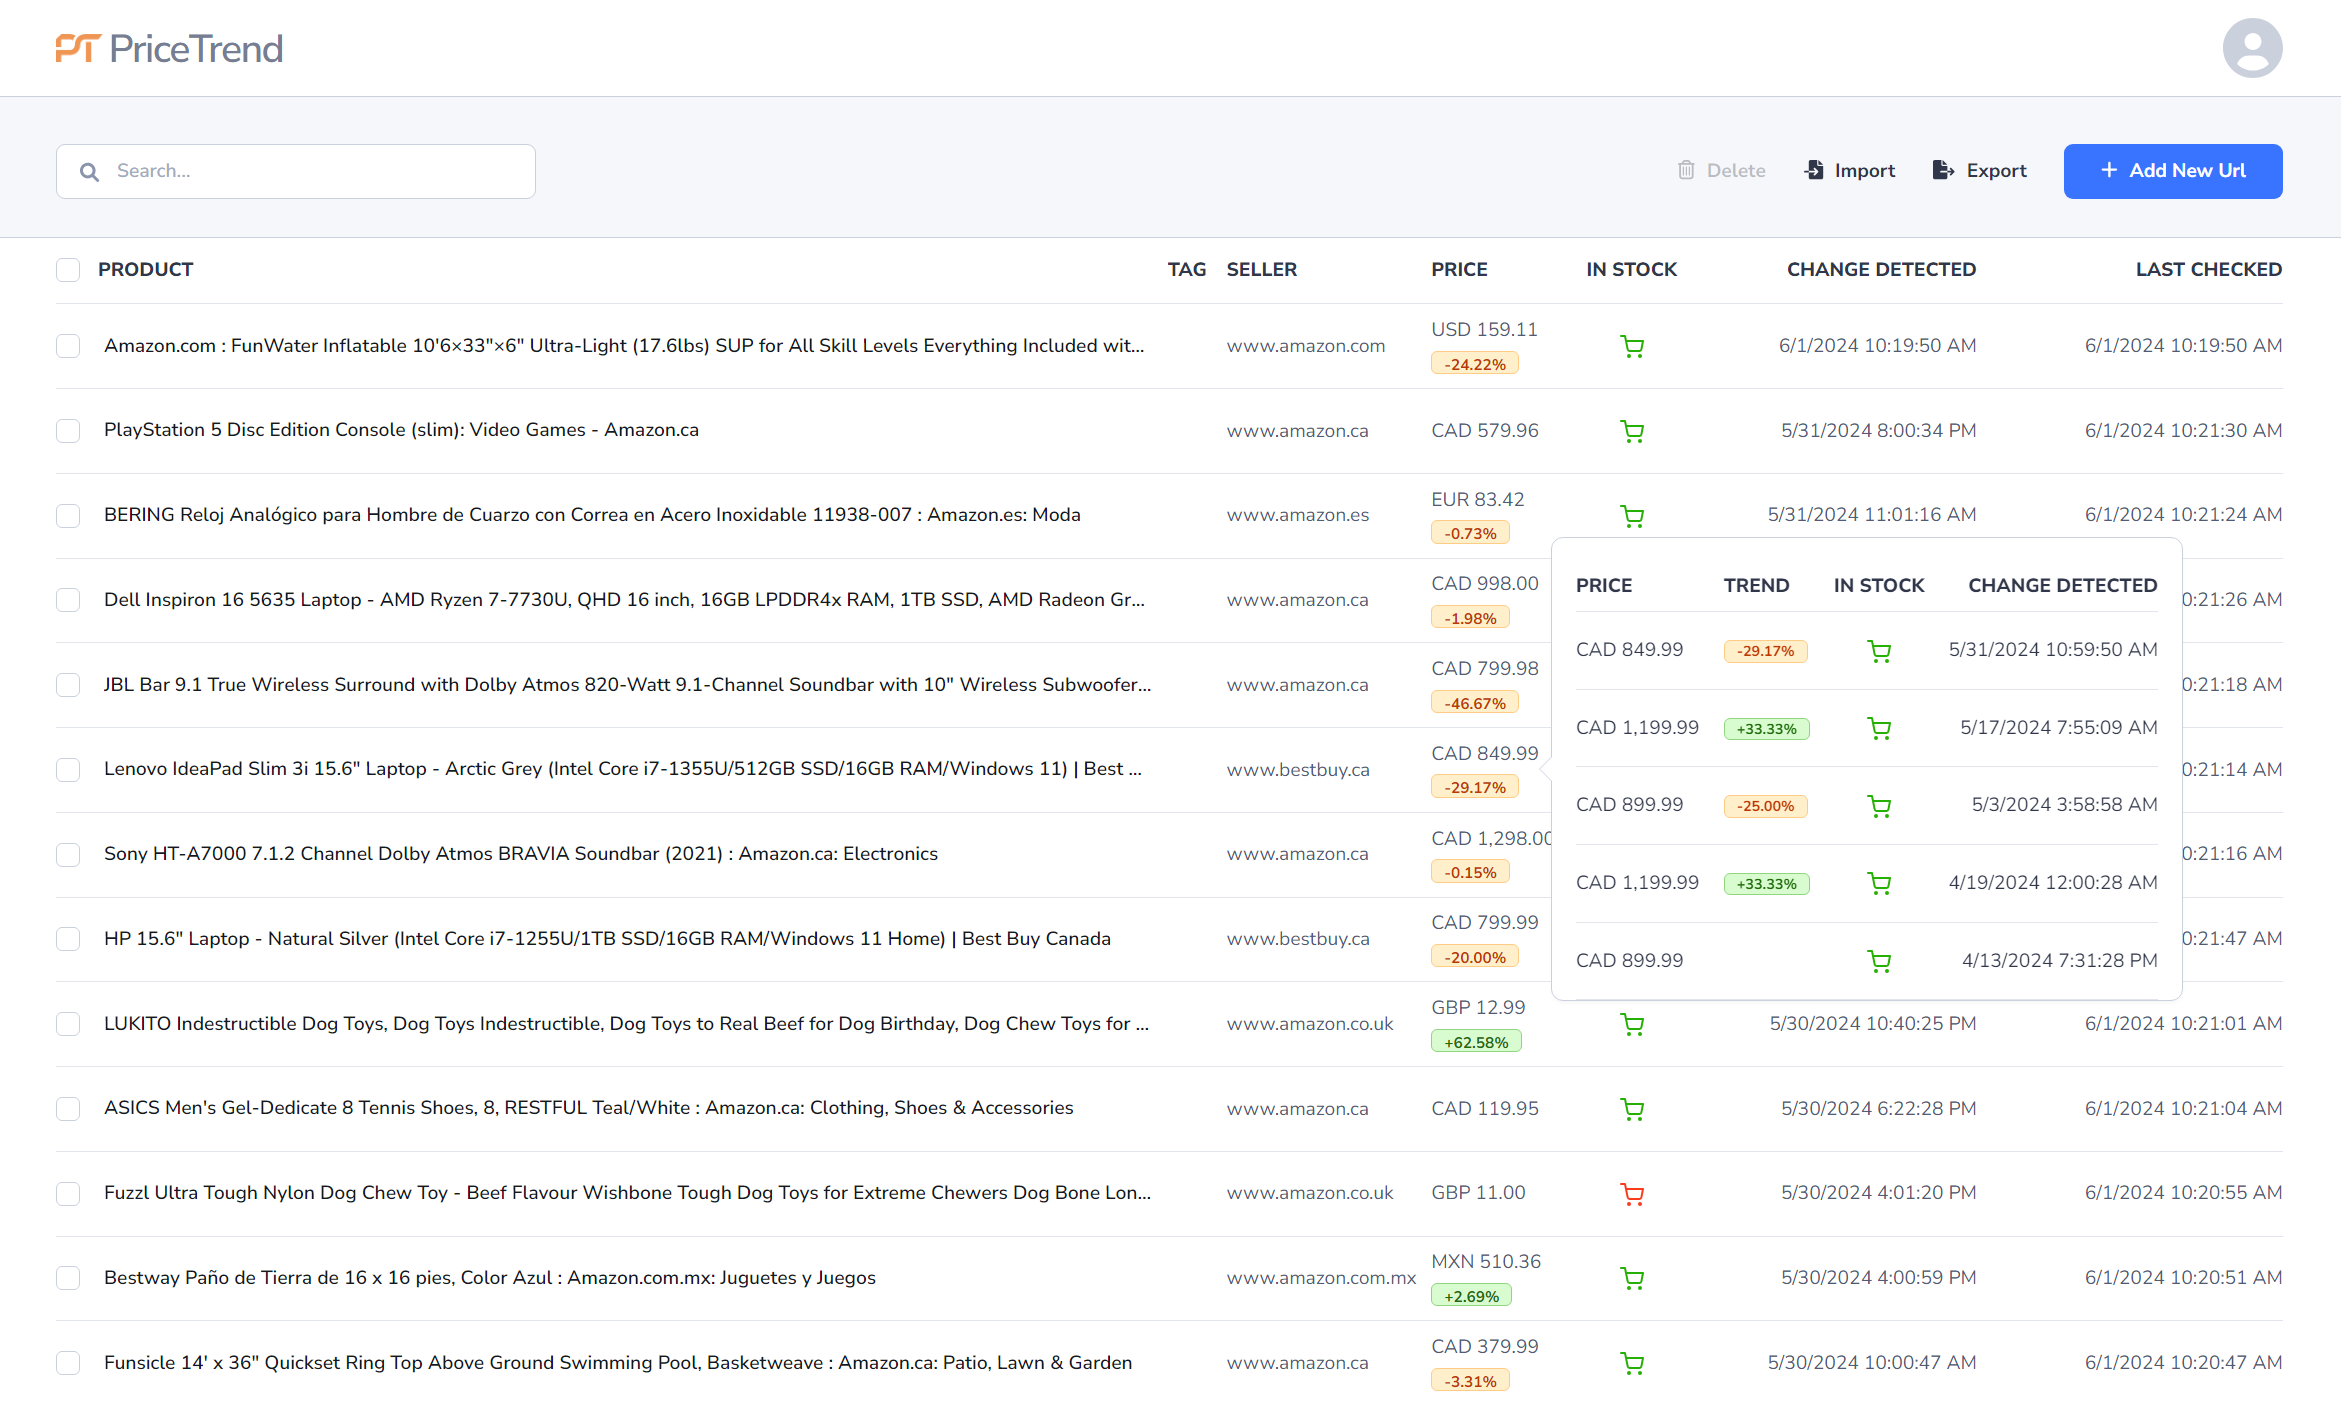The width and height of the screenshot is (2341, 1401).
Task: Open the www.bestbuy.ca link for the Lenovo IdeaPad
Action: tap(1298, 769)
